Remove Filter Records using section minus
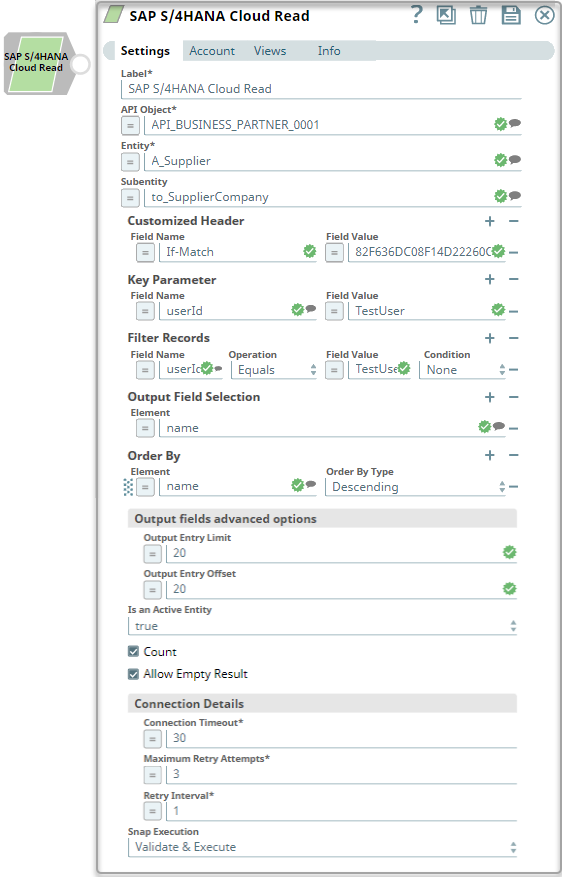 tap(513, 338)
